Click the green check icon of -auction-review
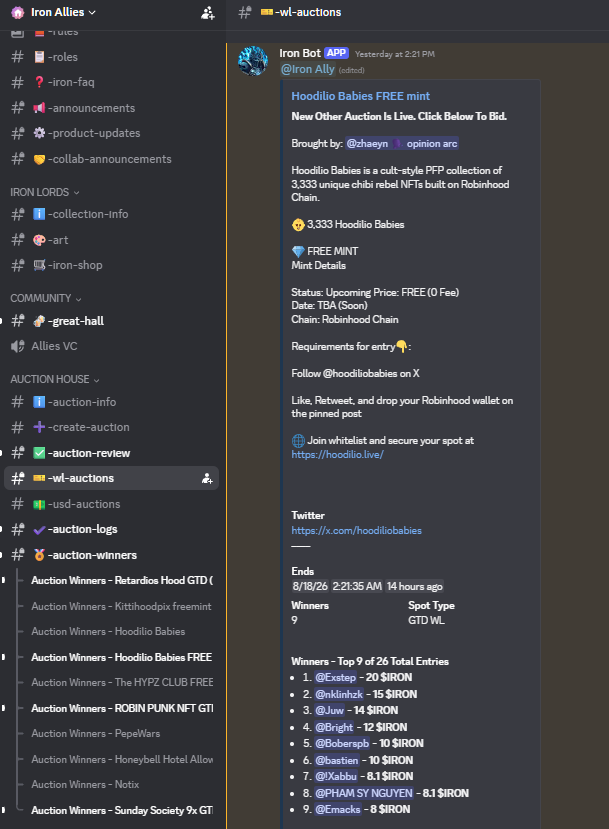This screenshot has height=829, width=609. (x=39, y=453)
